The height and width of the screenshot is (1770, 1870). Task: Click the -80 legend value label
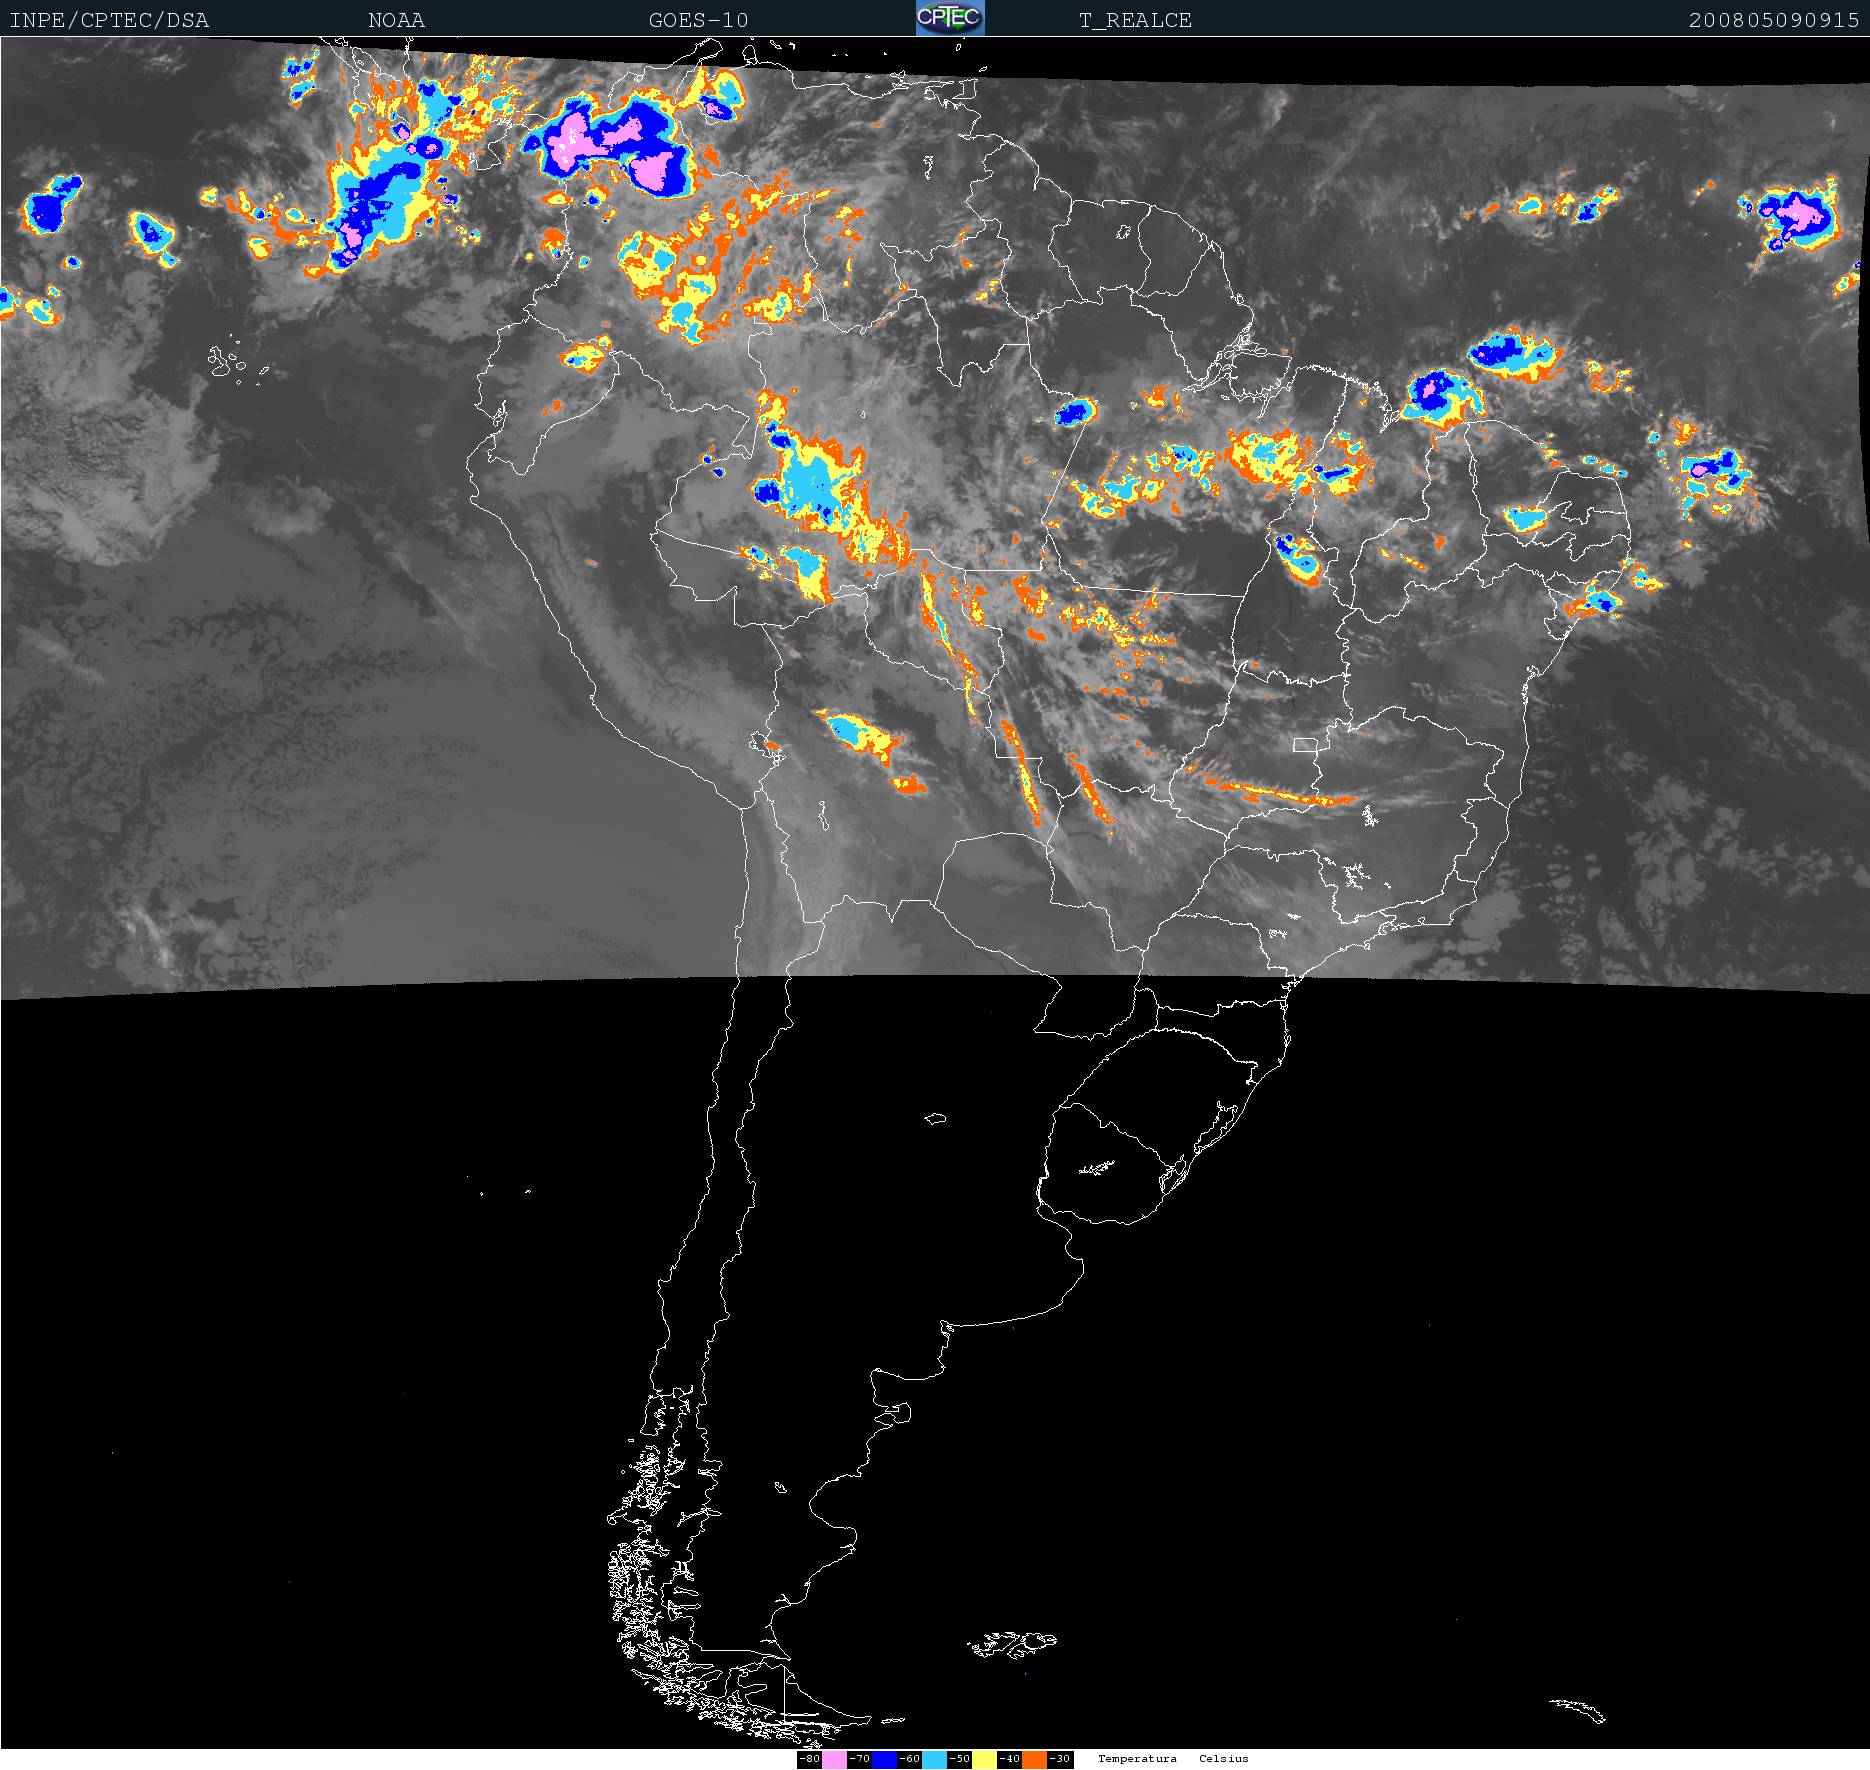pos(809,1759)
